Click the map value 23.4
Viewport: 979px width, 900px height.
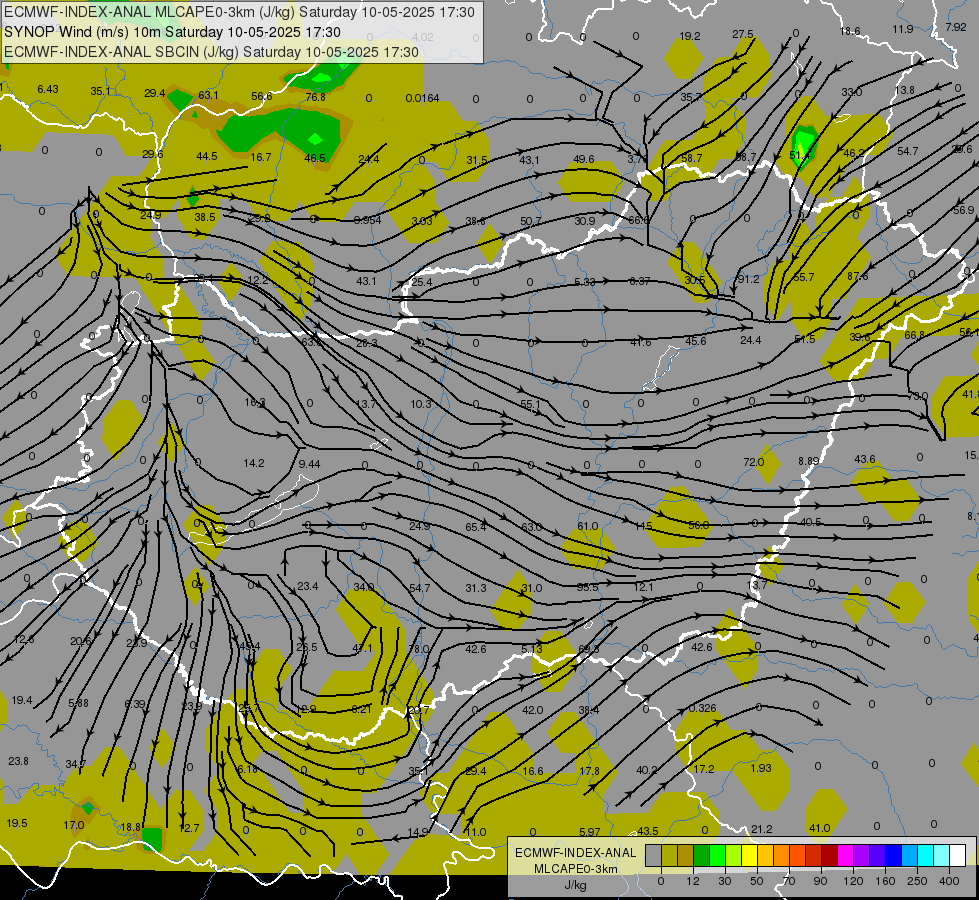coord(308,586)
